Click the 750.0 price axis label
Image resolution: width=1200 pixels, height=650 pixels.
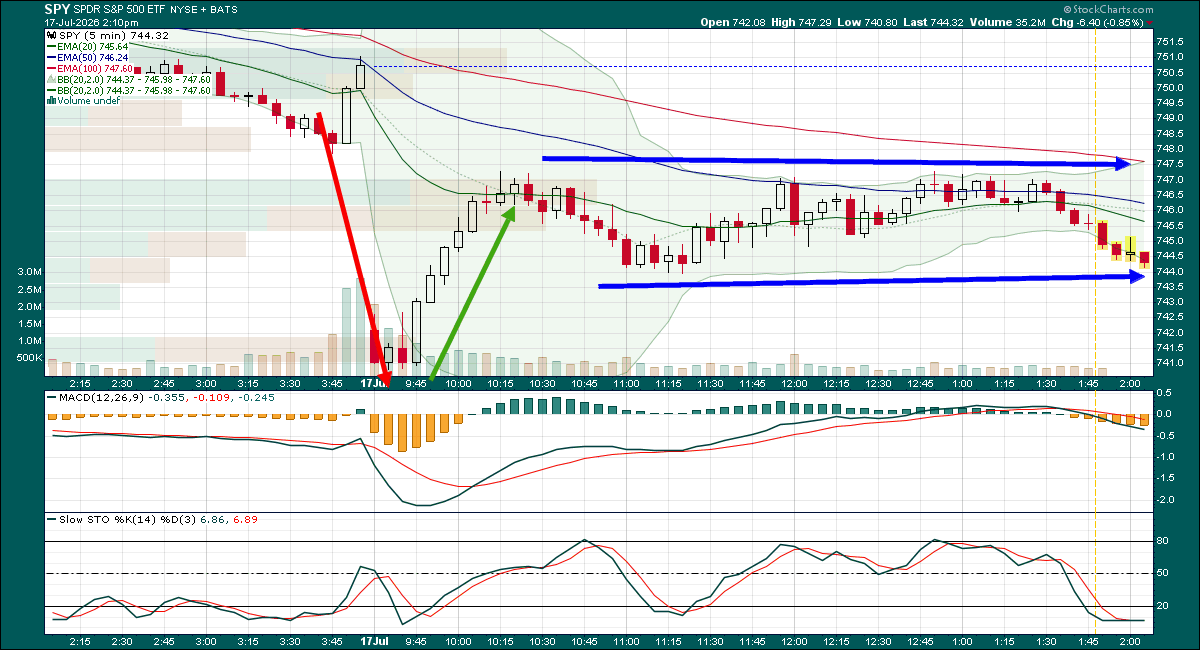(x=1170, y=88)
